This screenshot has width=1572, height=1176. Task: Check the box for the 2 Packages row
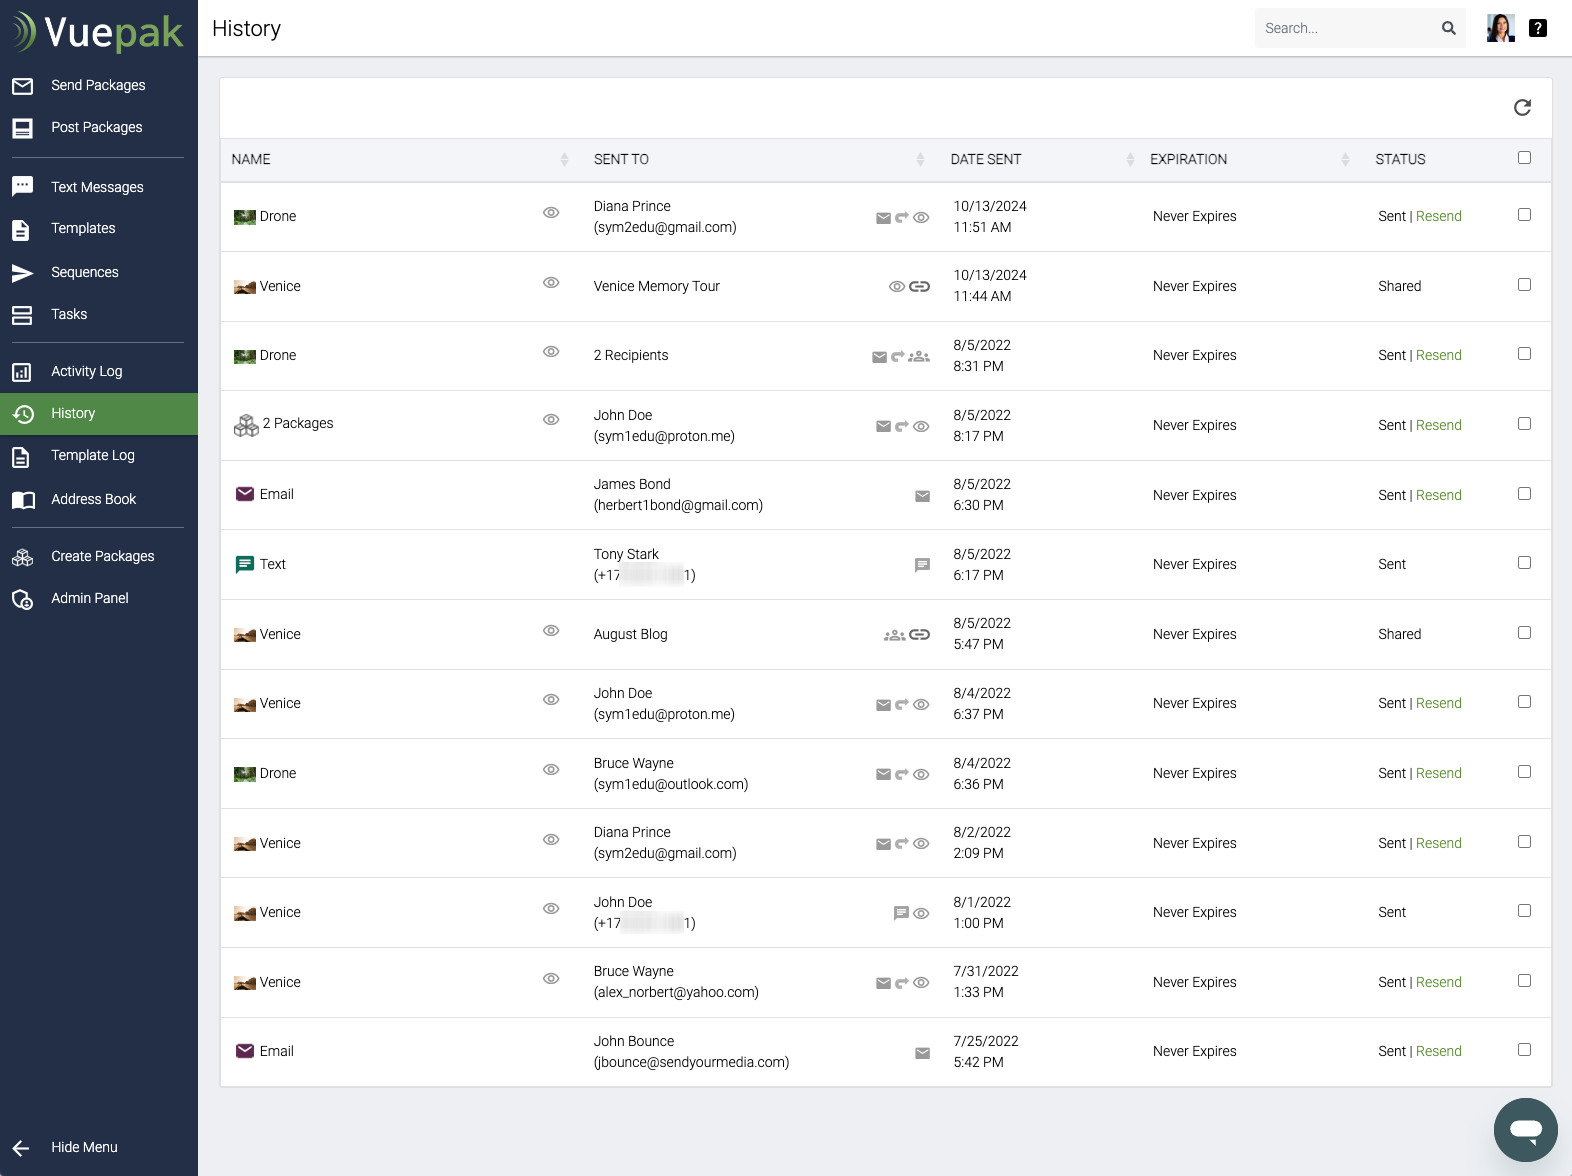pyautogui.click(x=1524, y=424)
